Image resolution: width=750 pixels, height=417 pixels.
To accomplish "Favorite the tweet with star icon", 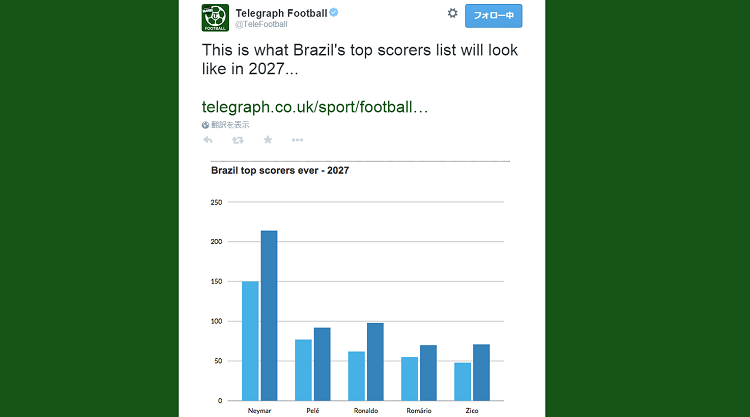I will [x=268, y=140].
